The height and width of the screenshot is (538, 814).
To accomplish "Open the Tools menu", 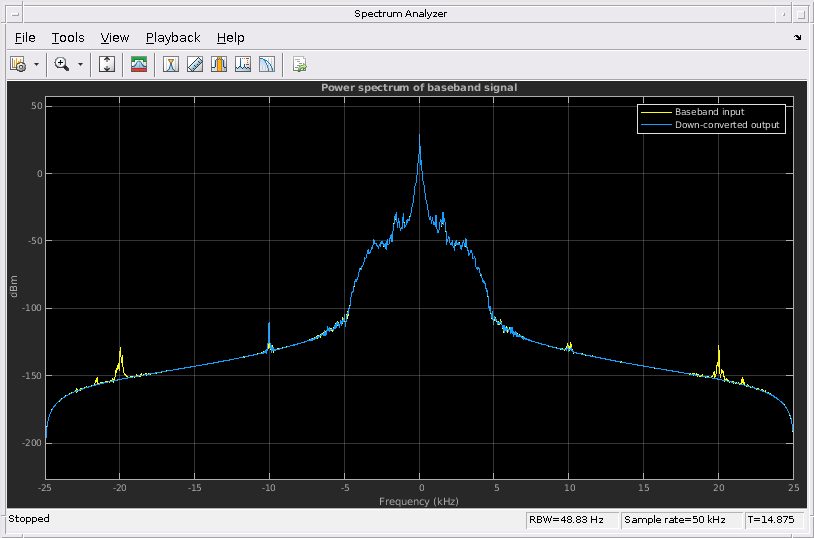I will [x=68, y=38].
